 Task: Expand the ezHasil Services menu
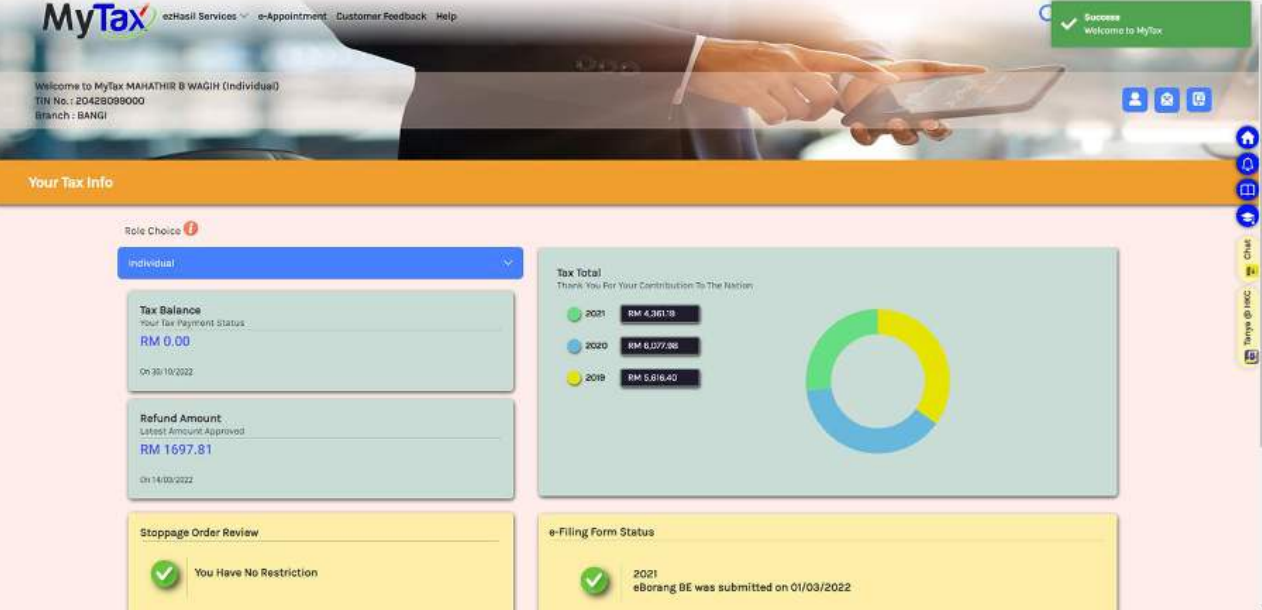coord(205,17)
